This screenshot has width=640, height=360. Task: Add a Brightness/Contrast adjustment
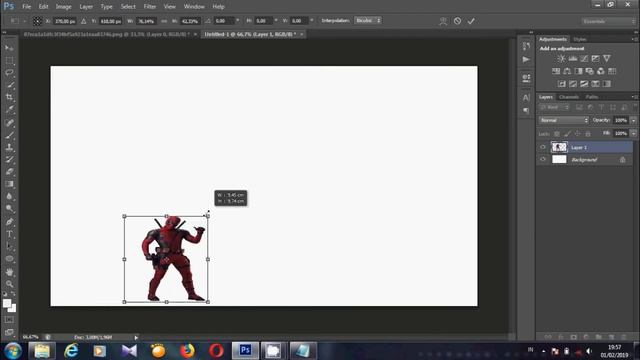click(x=562, y=59)
